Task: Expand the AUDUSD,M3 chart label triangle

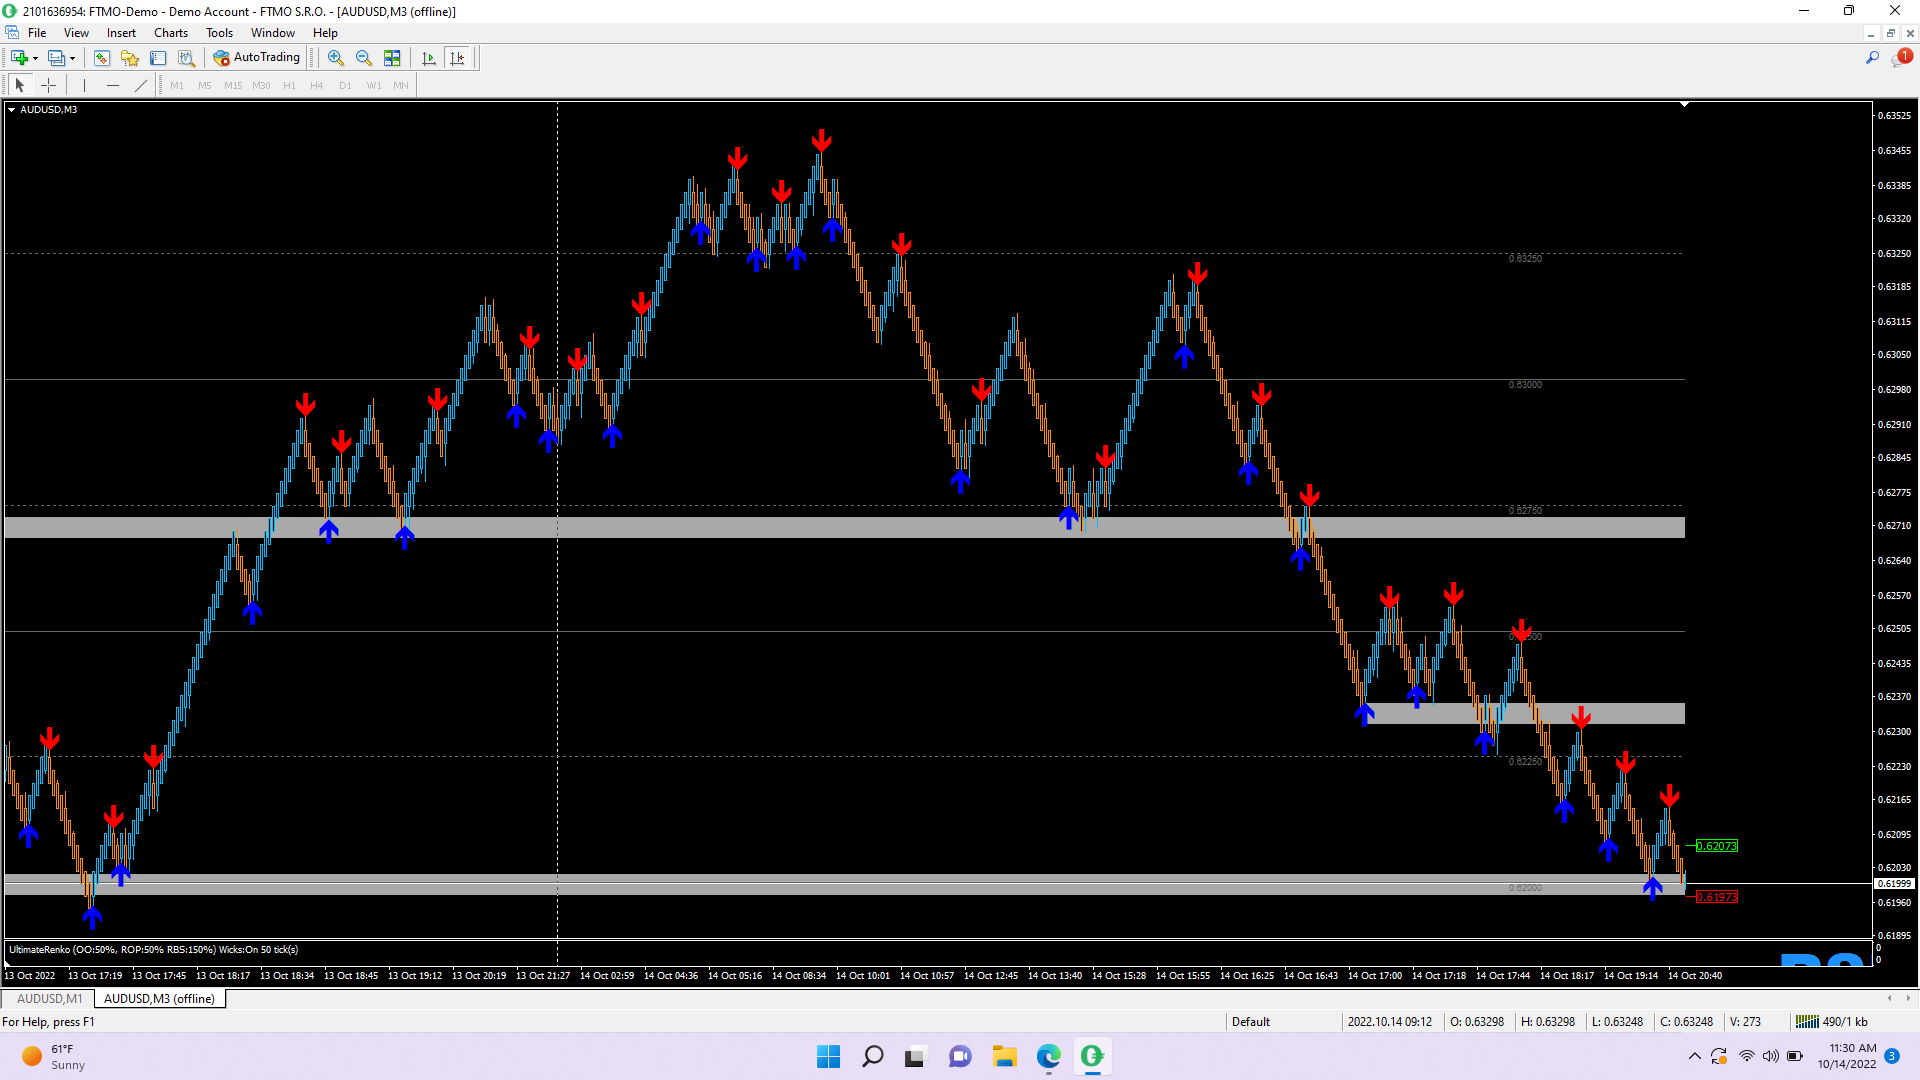Action: click(x=12, y=110)
